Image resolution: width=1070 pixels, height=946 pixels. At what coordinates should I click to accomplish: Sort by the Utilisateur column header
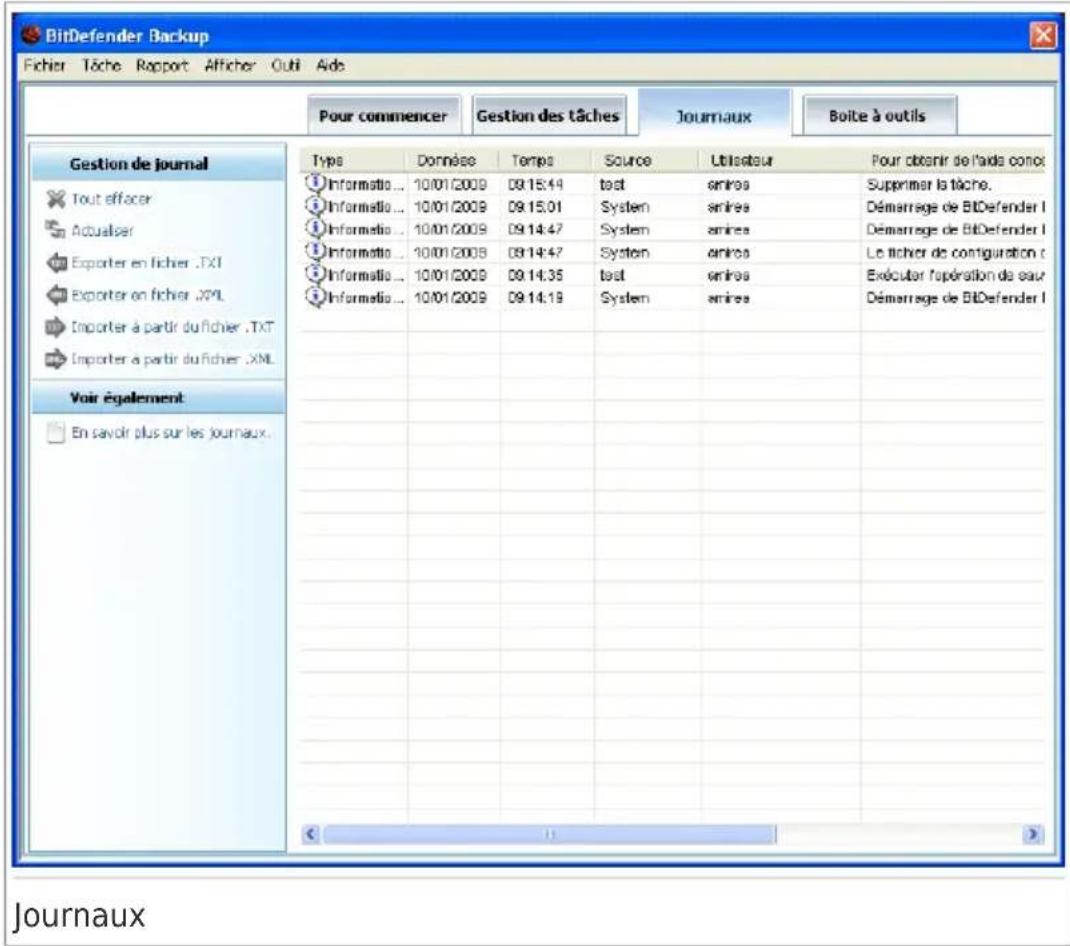pos(779,160)
